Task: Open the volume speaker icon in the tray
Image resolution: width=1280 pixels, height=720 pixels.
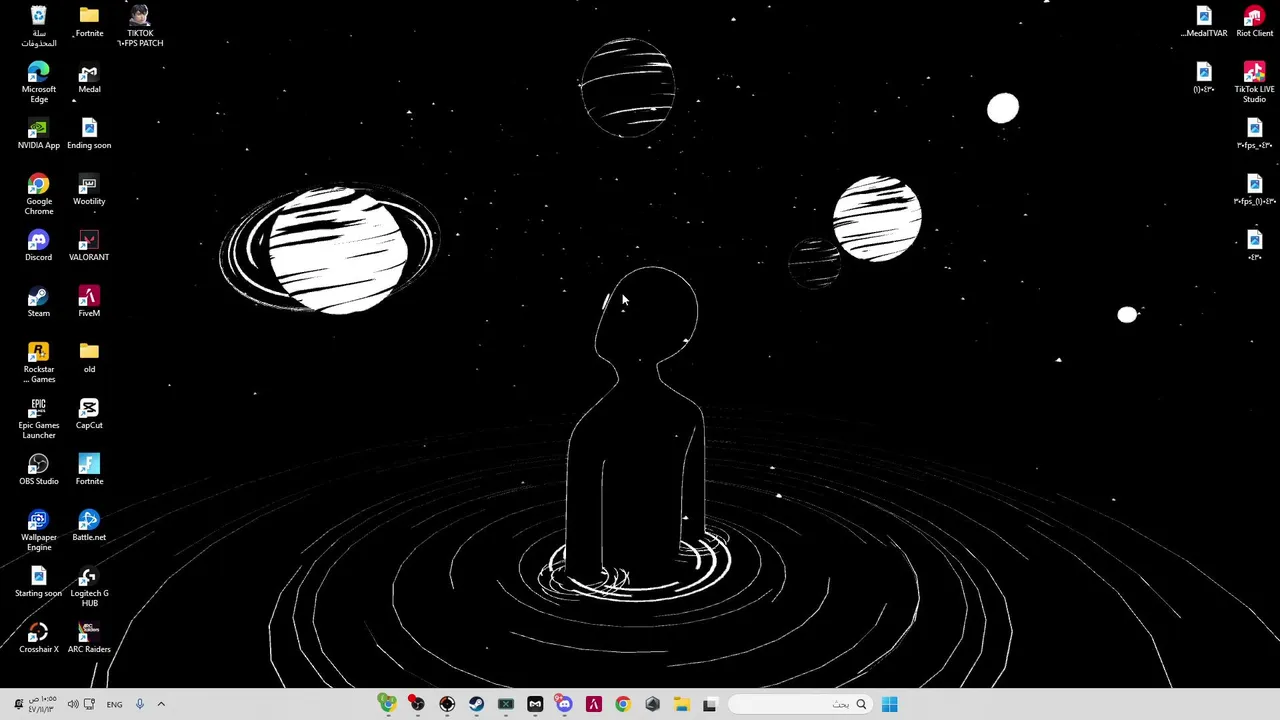Action: coord(72,704)
